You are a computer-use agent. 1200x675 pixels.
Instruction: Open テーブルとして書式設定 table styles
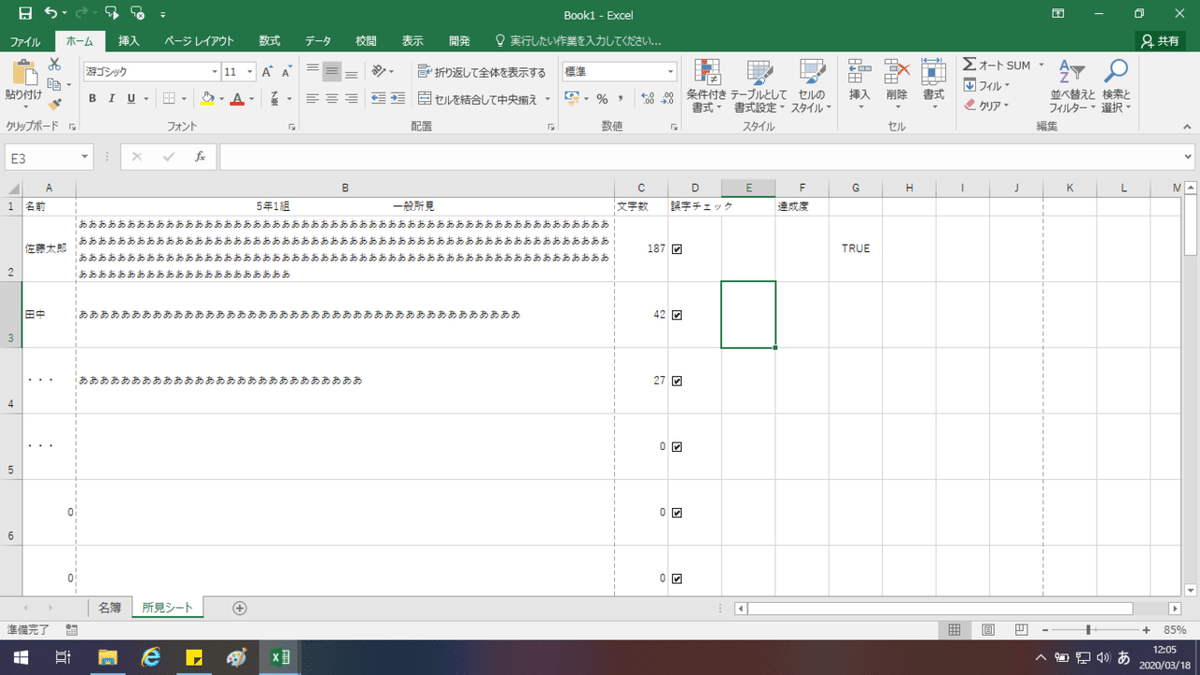(x=759, y=86)
